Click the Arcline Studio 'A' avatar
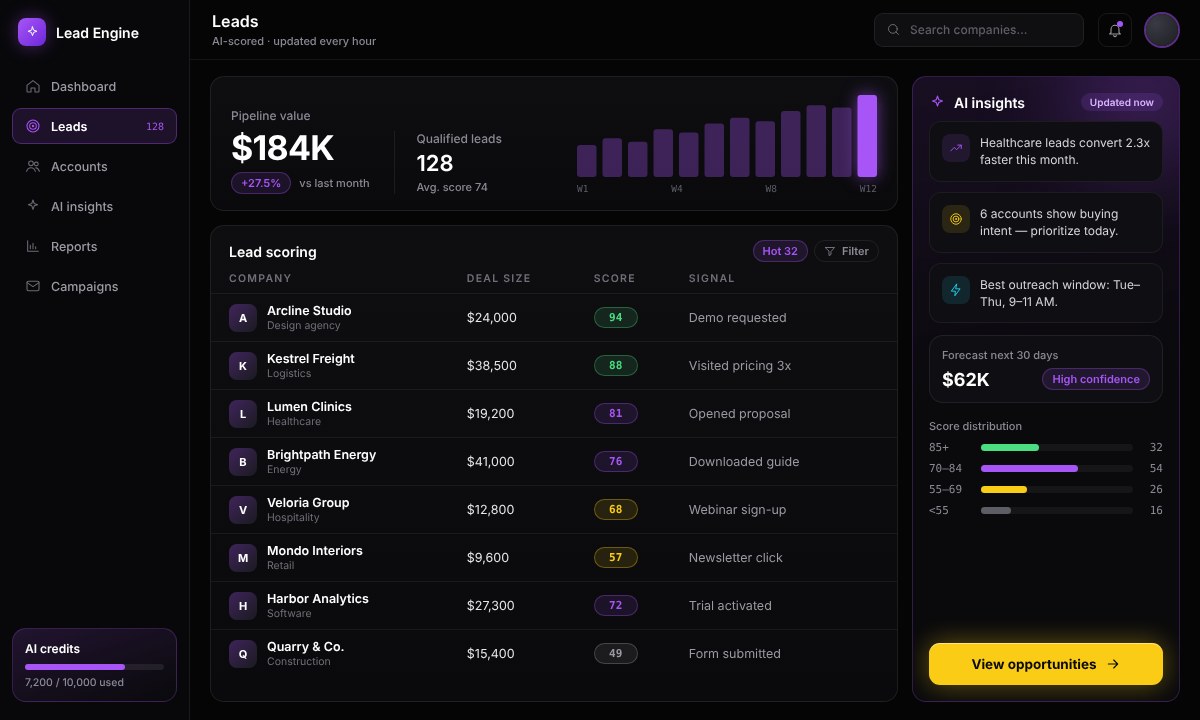This screenshot has width=1200, height=720. 243,318
